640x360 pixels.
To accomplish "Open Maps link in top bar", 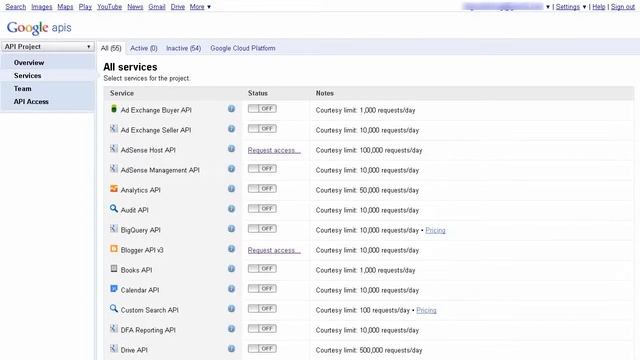I will point(65,7).
